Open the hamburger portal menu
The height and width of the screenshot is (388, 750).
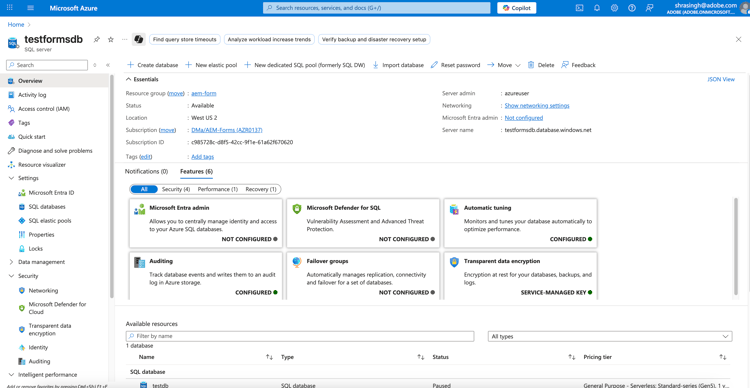(31, 8)
